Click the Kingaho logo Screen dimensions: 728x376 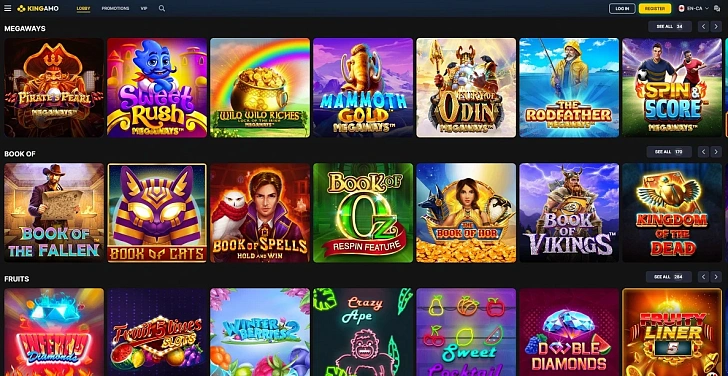click(38, 8)
